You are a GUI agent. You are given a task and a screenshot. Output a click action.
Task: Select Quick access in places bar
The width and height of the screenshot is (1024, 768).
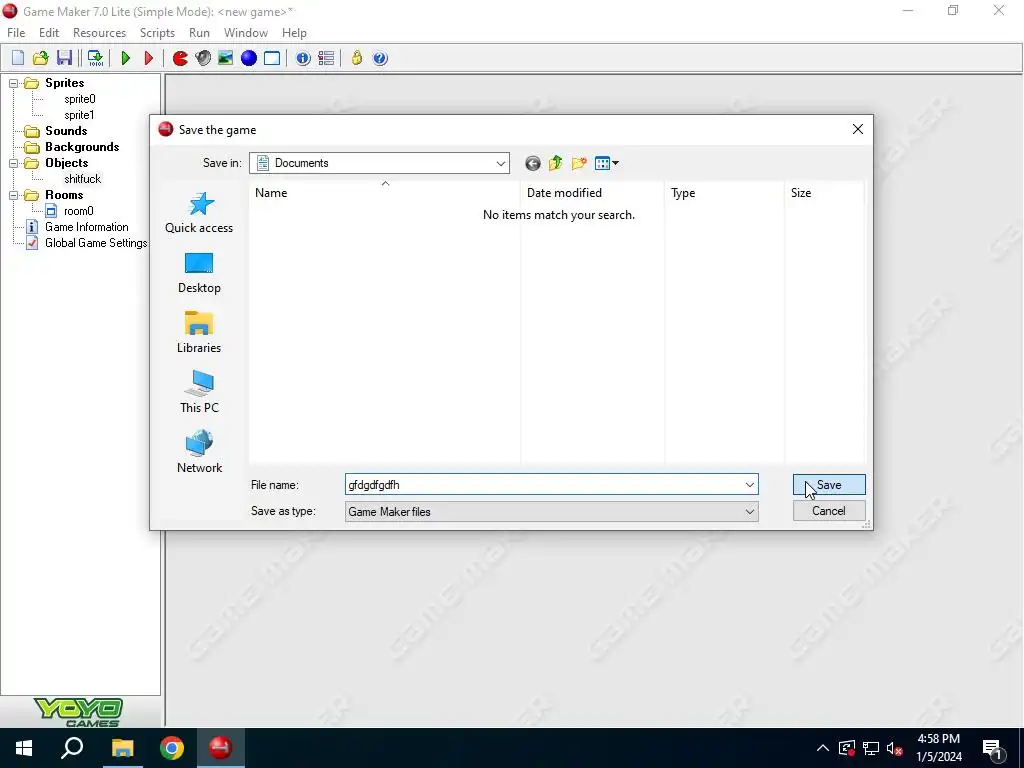(199, 212)
